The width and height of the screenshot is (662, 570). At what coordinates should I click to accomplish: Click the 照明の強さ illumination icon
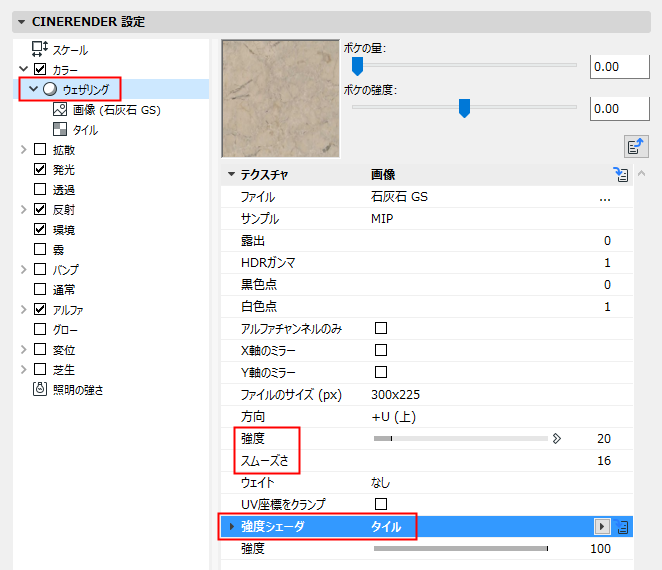pyautogui.click(x=40, y=389)
